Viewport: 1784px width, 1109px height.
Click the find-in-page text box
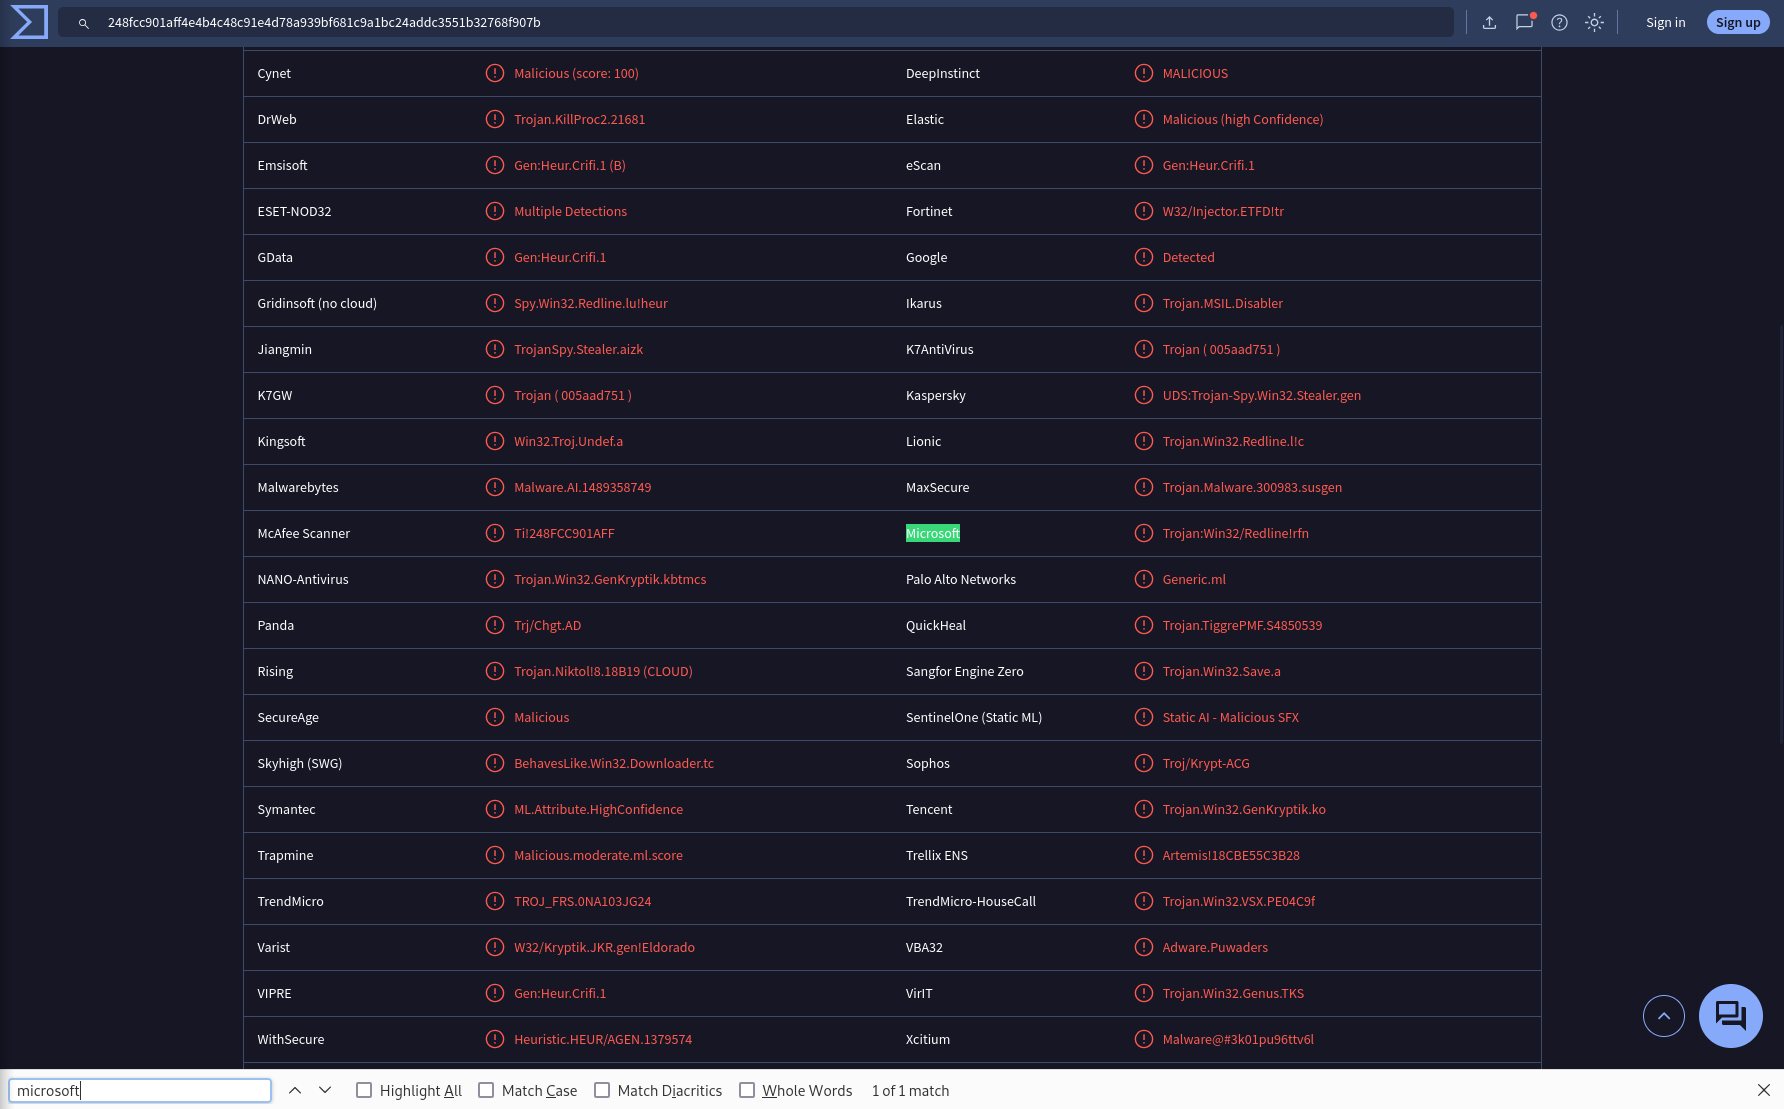click(x=140, y=1090)
